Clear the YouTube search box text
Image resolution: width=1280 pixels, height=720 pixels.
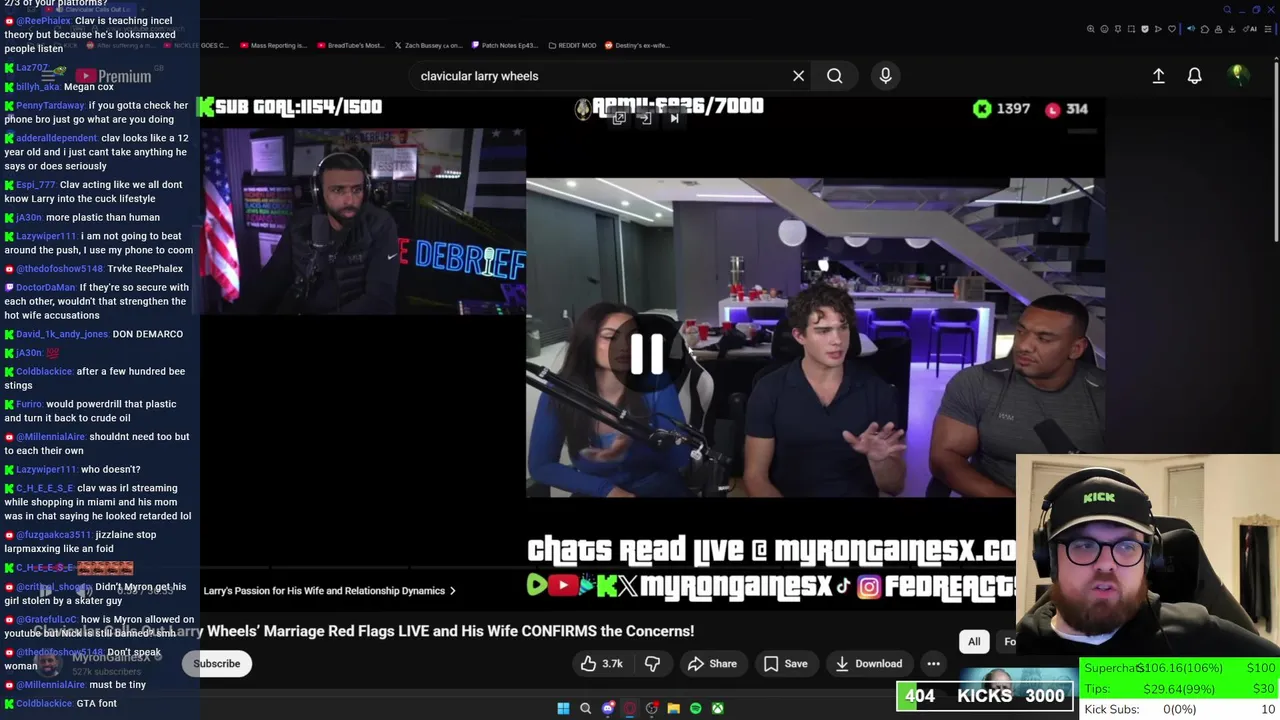click(798, 76)
